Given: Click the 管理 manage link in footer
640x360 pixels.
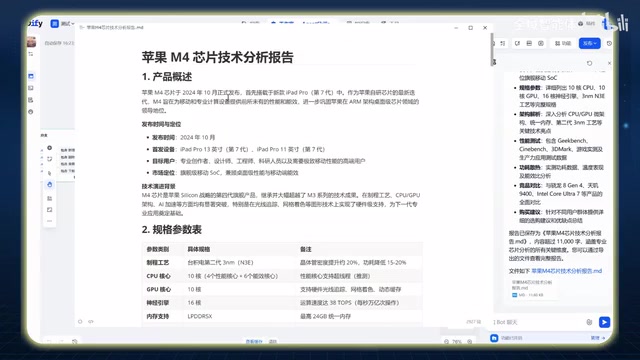Looking at the screenshot, I should point(598,338).
